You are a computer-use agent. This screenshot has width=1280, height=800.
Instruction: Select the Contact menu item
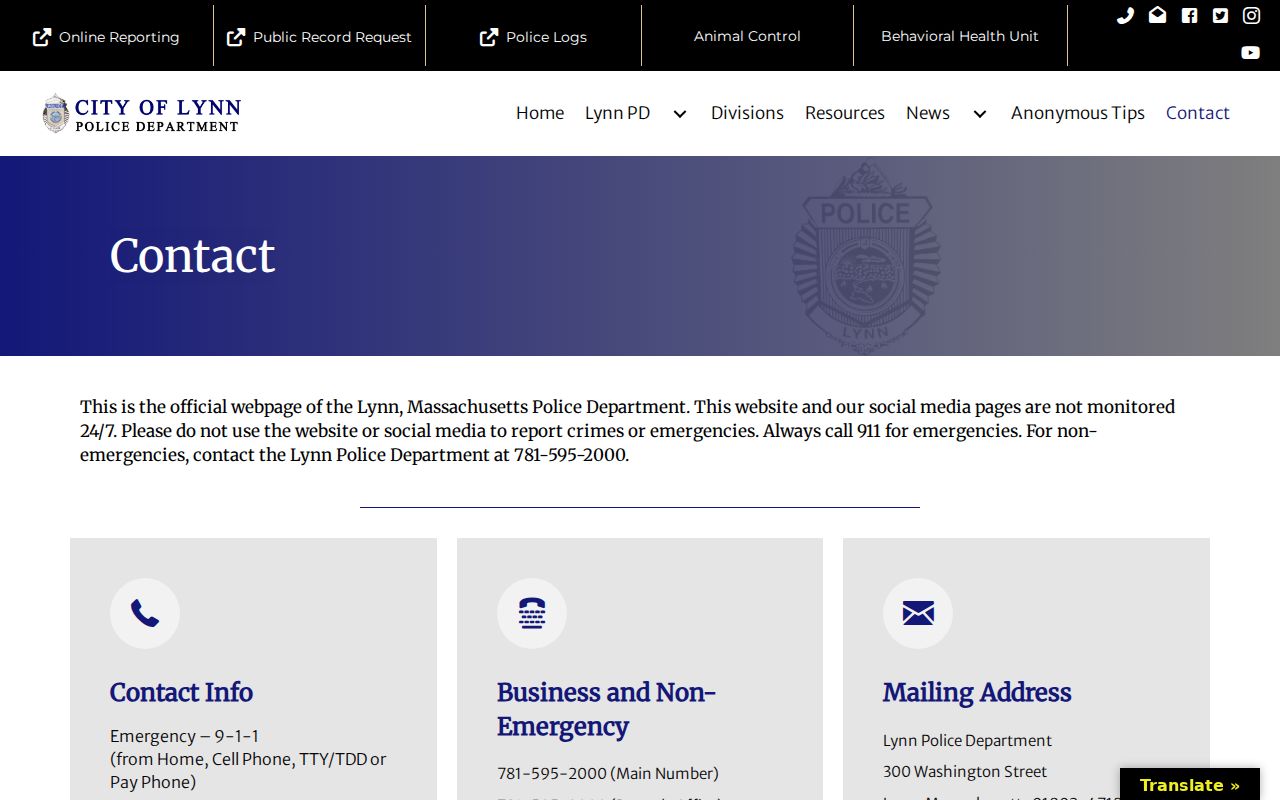pos(1198,113)
